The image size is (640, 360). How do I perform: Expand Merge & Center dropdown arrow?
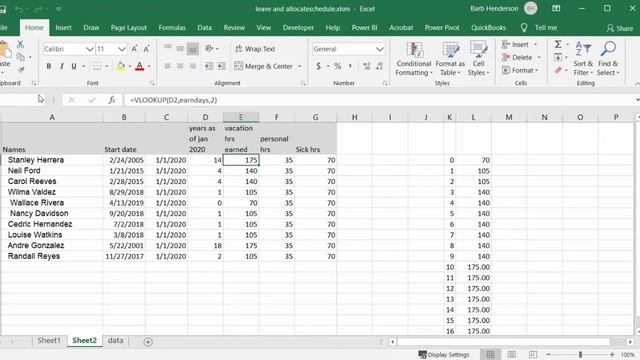click(x=300, y=66)
